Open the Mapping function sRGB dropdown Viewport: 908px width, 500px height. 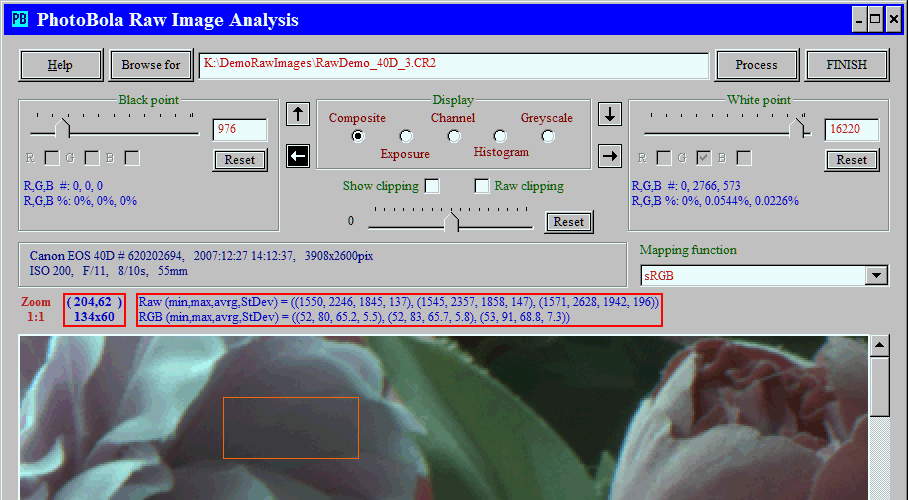(877, 276)
